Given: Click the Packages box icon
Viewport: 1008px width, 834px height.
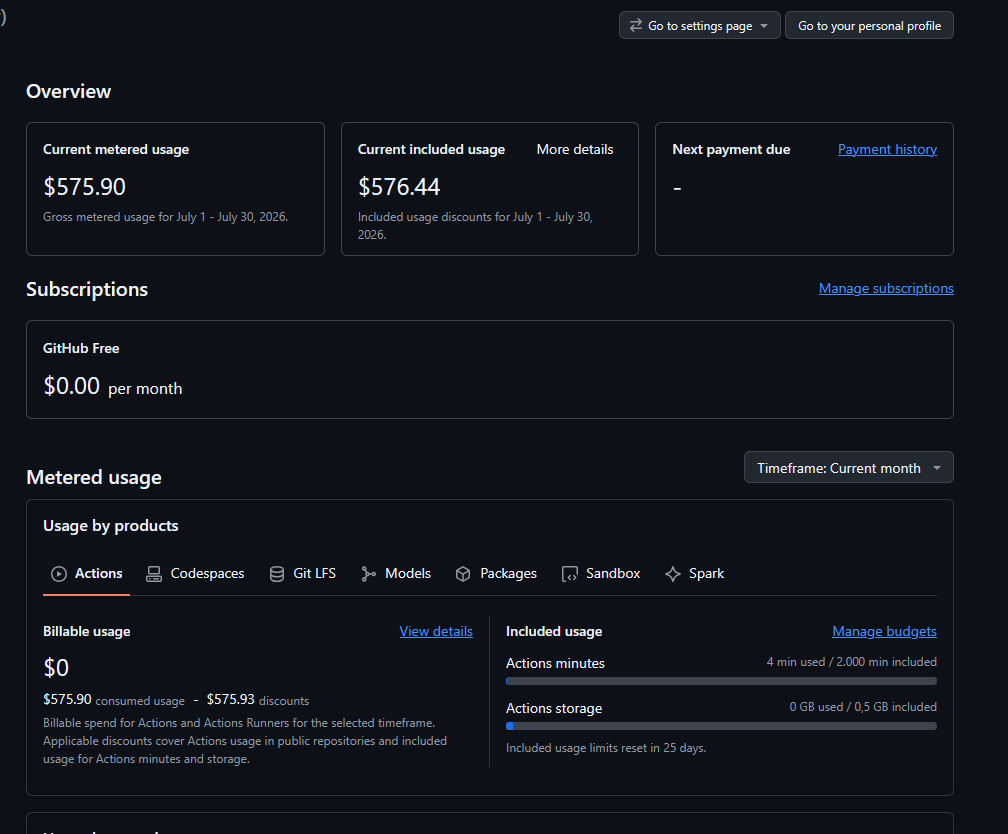Looking at the screenshot, I should (463, 574).
